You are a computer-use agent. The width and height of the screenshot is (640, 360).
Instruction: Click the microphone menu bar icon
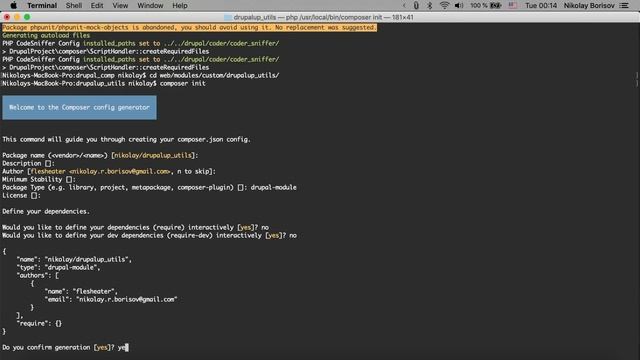click(x=416, y=5)
